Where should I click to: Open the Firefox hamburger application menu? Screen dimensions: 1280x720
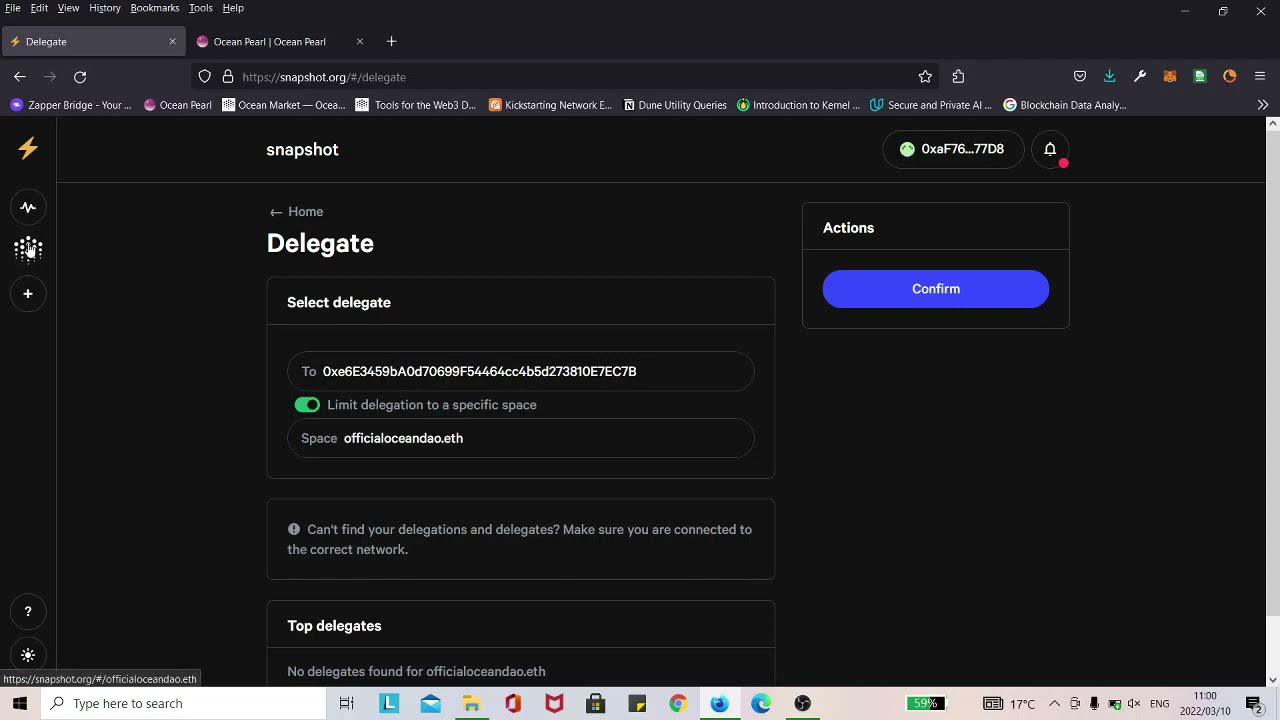point(1260,76)
